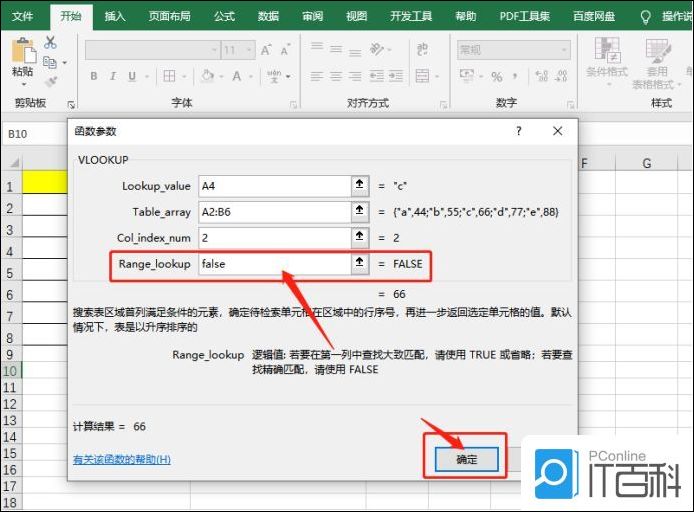The height and width of the screenshot is (512, 694).
Task: Click Center alignment icon
Action: 336,76
